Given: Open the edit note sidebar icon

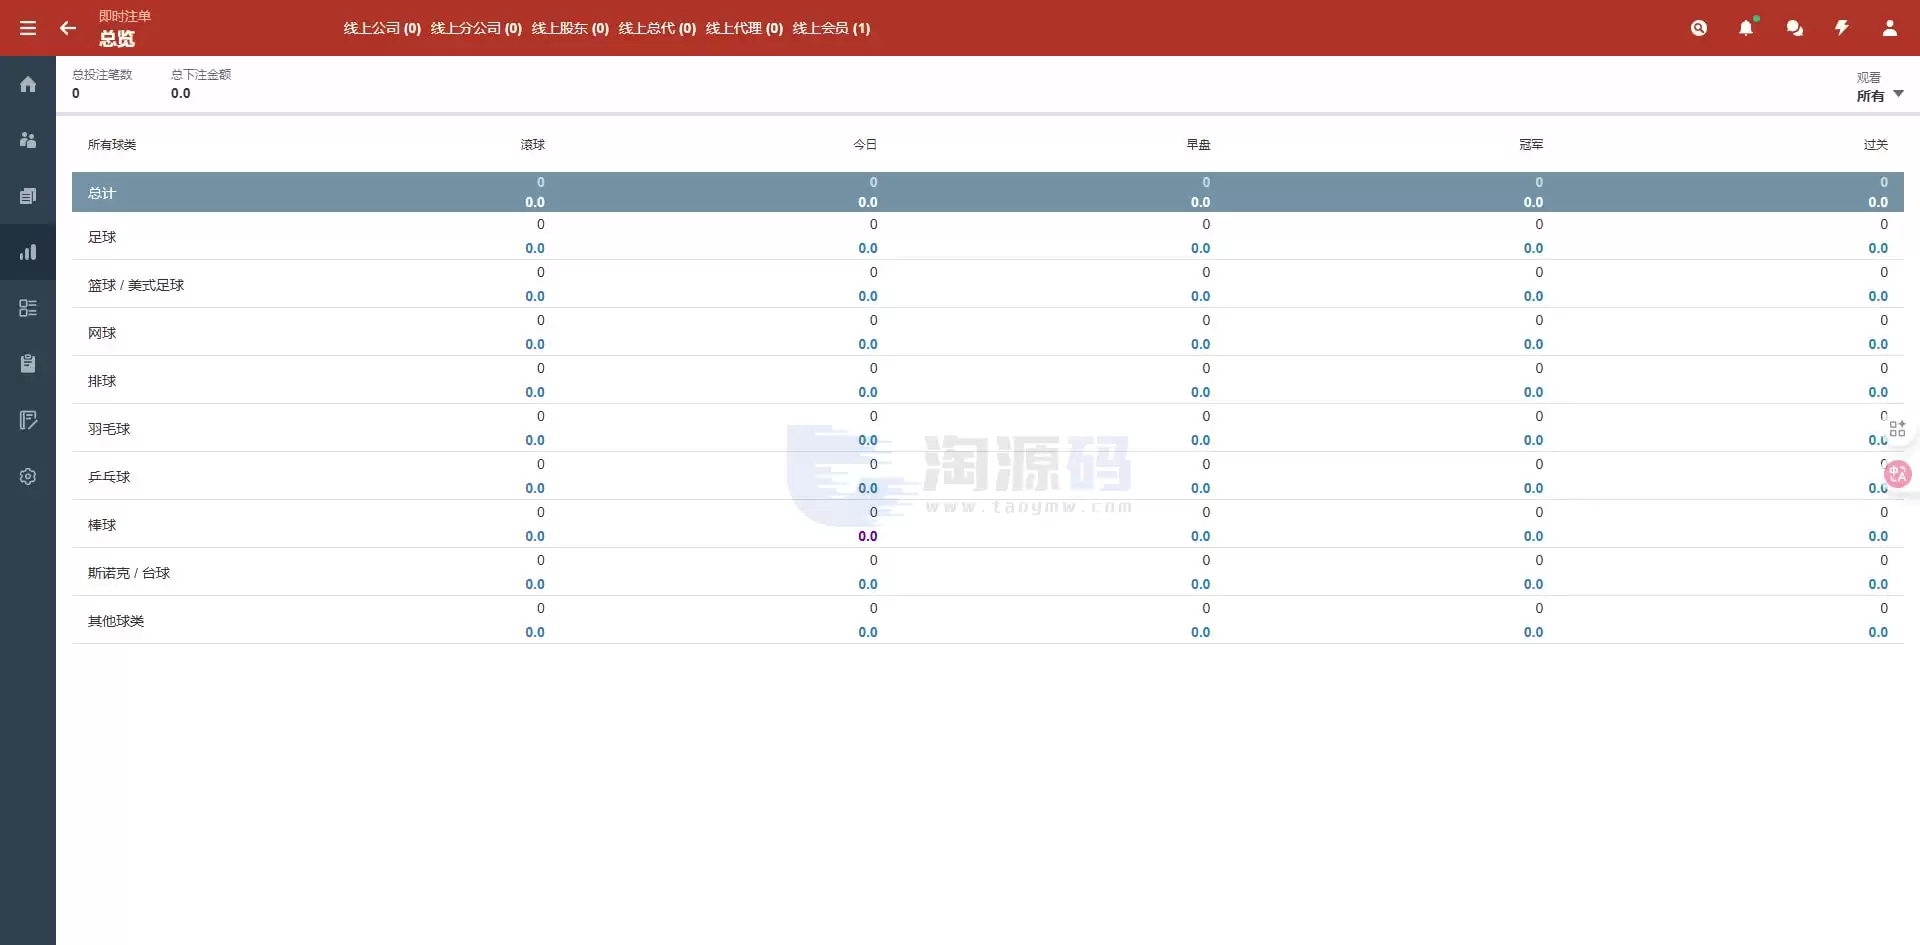Looking at the screenshot, I should [28, 420].
